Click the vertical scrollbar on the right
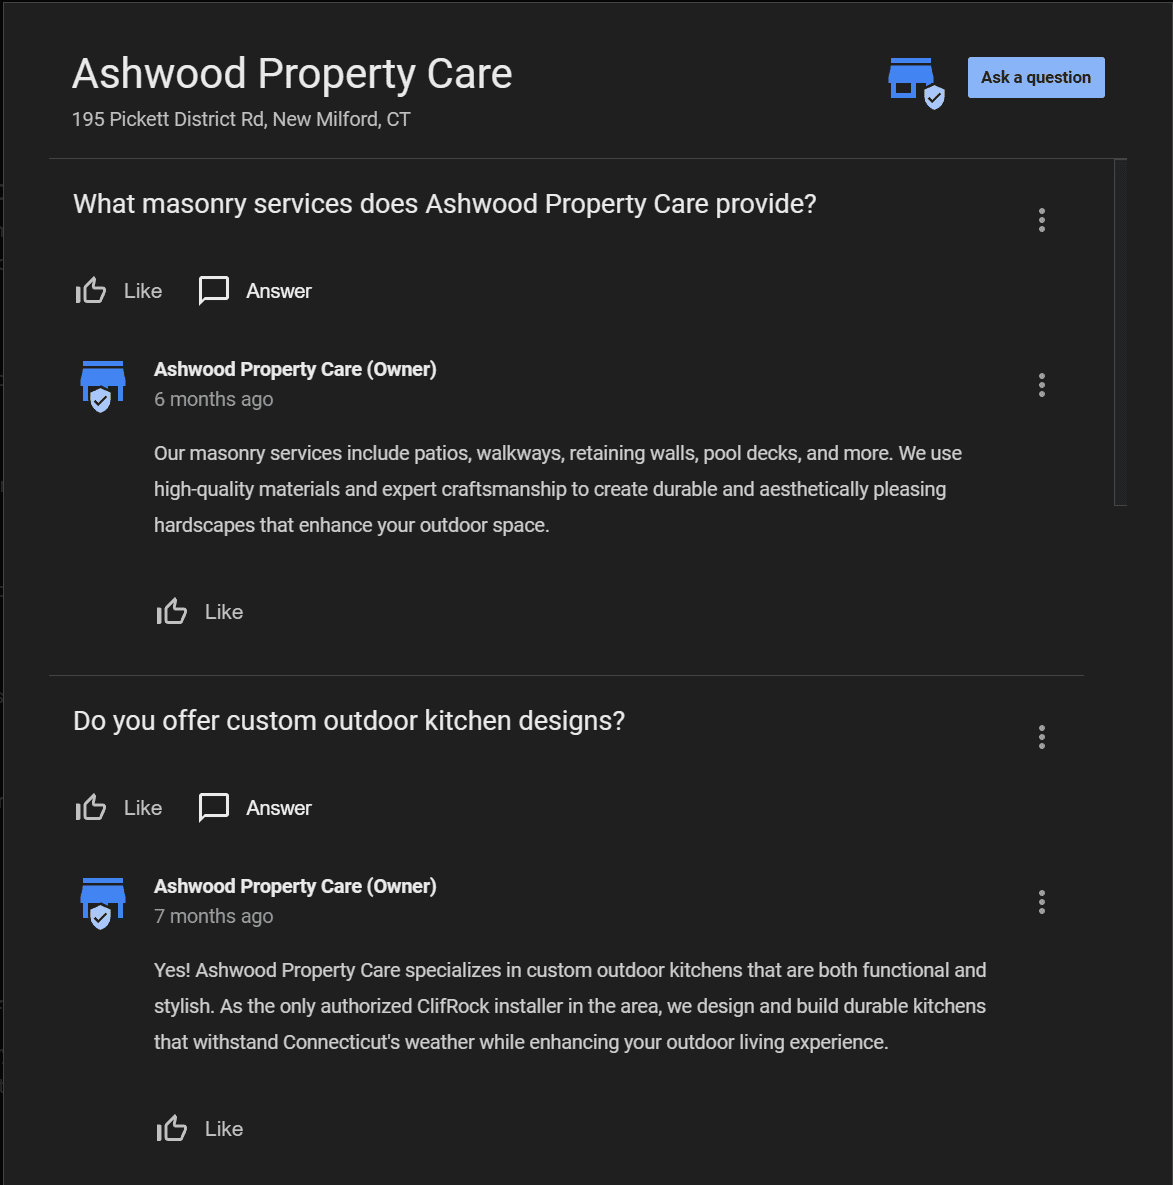 [x=1120, y=332]
